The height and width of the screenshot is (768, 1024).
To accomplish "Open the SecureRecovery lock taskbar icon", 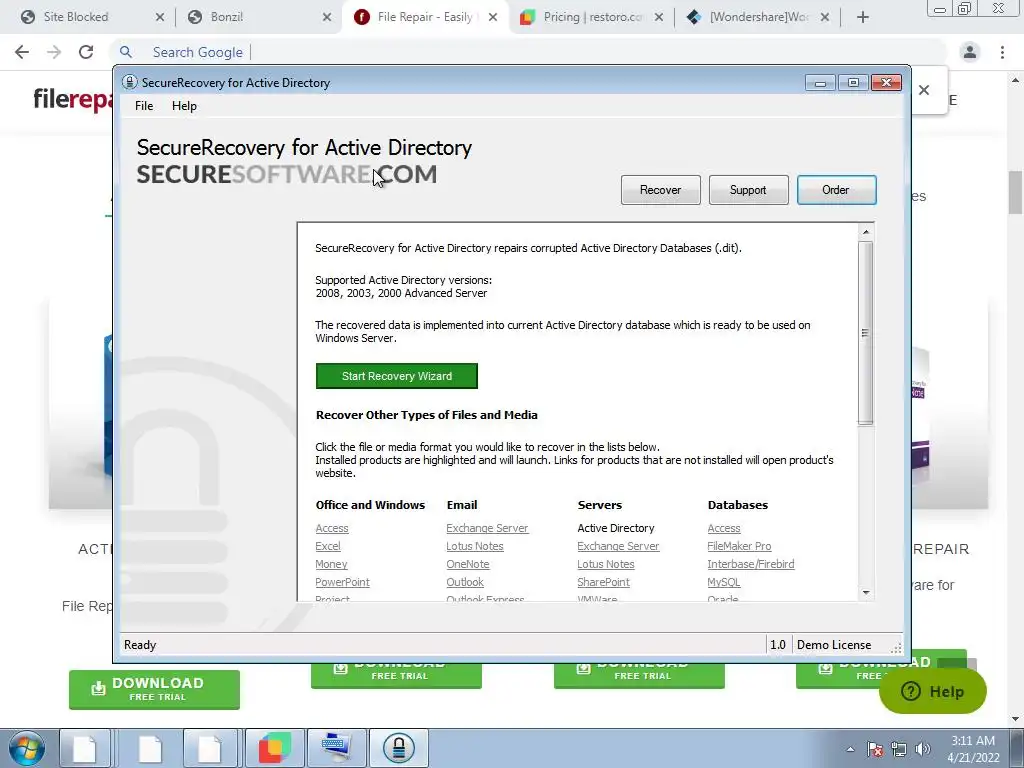I will point(399,748).
